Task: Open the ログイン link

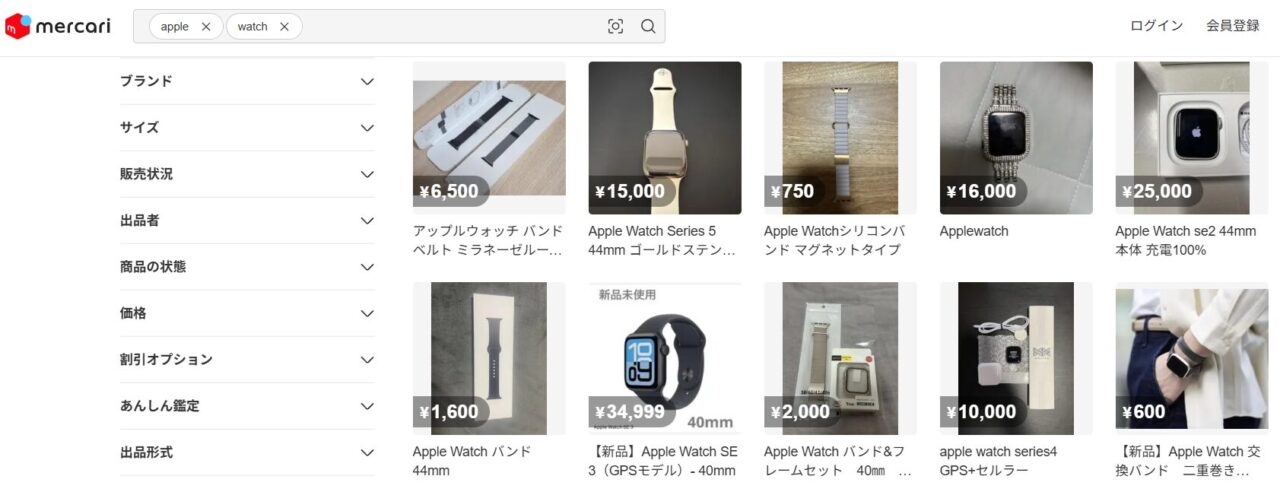Action: click(x=1156, y=26)
